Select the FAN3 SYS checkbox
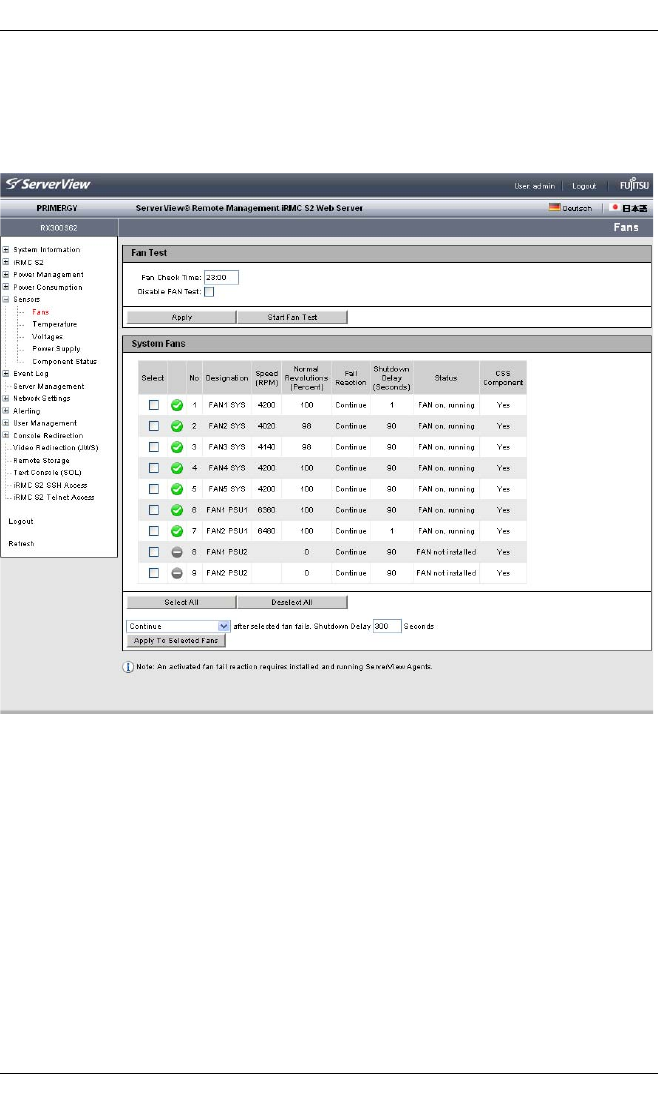 (x=154, y=447)
